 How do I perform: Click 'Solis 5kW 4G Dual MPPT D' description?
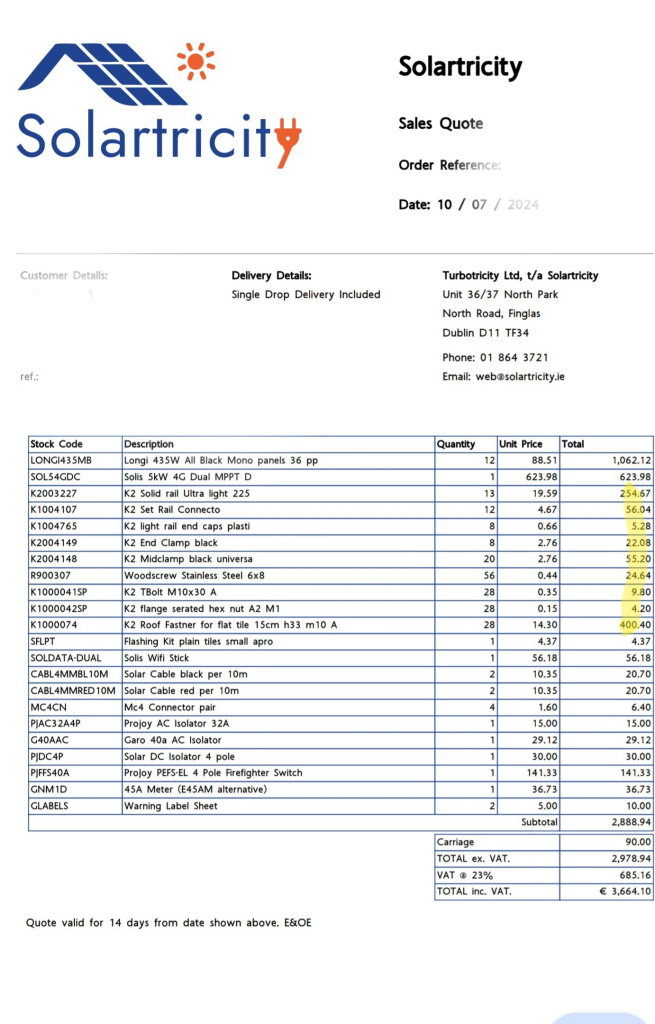[187, 477]
